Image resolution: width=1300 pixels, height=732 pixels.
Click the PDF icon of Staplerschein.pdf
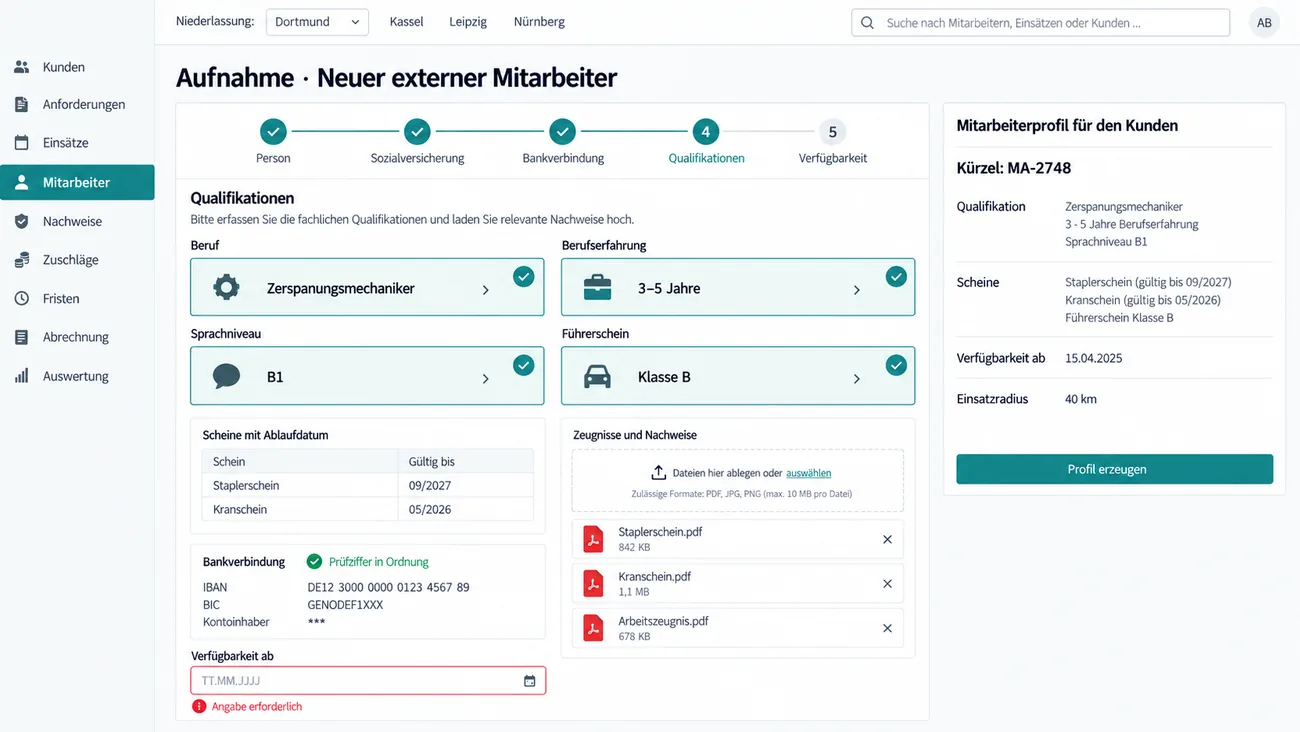tap(594, 539)
